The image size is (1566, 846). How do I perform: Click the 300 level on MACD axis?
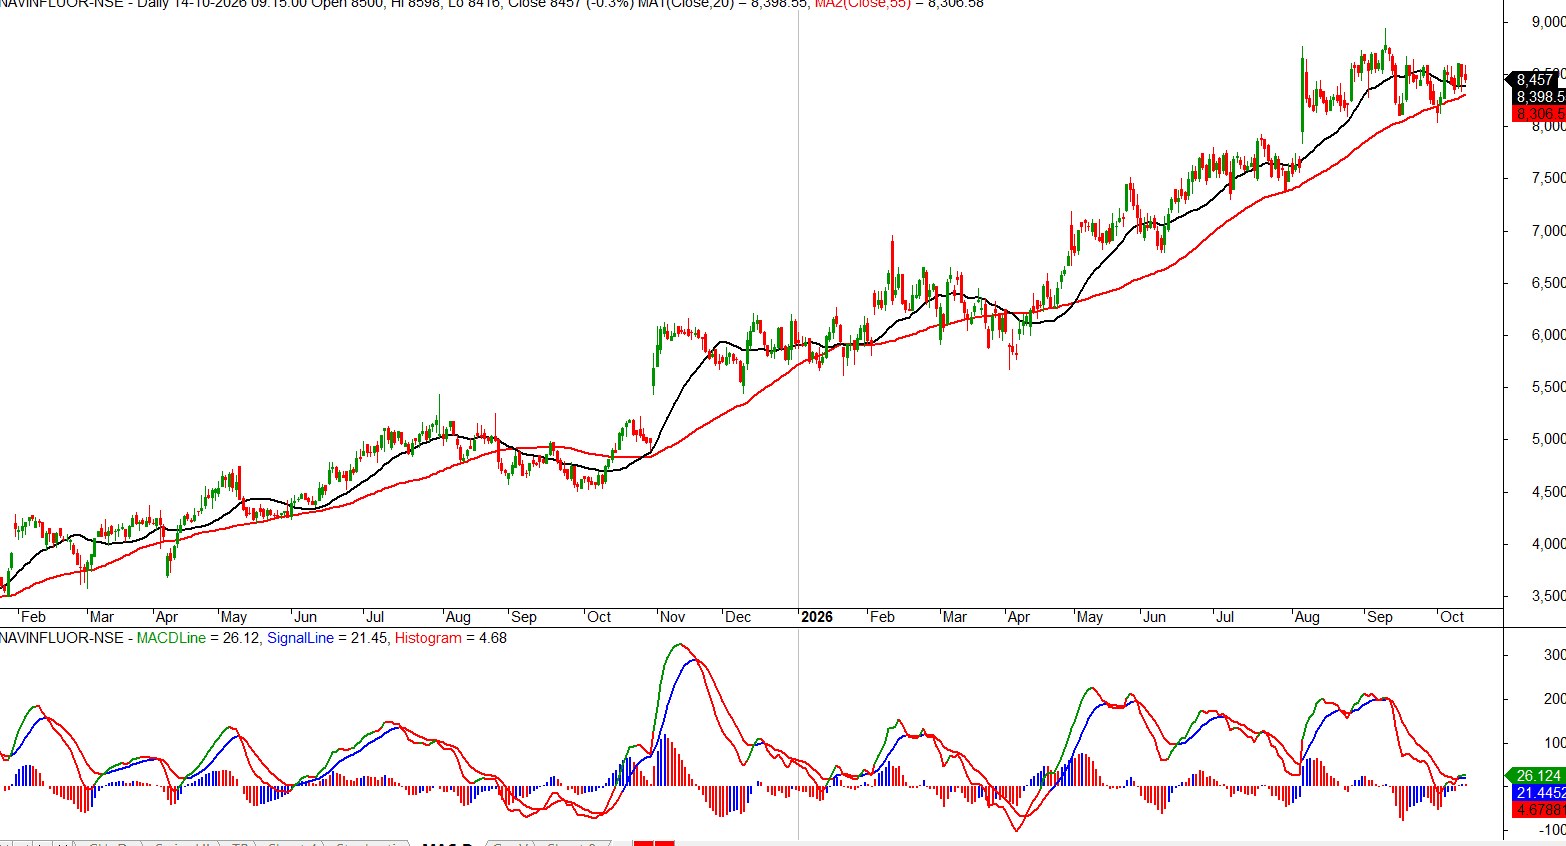[x=1555, y=655]
